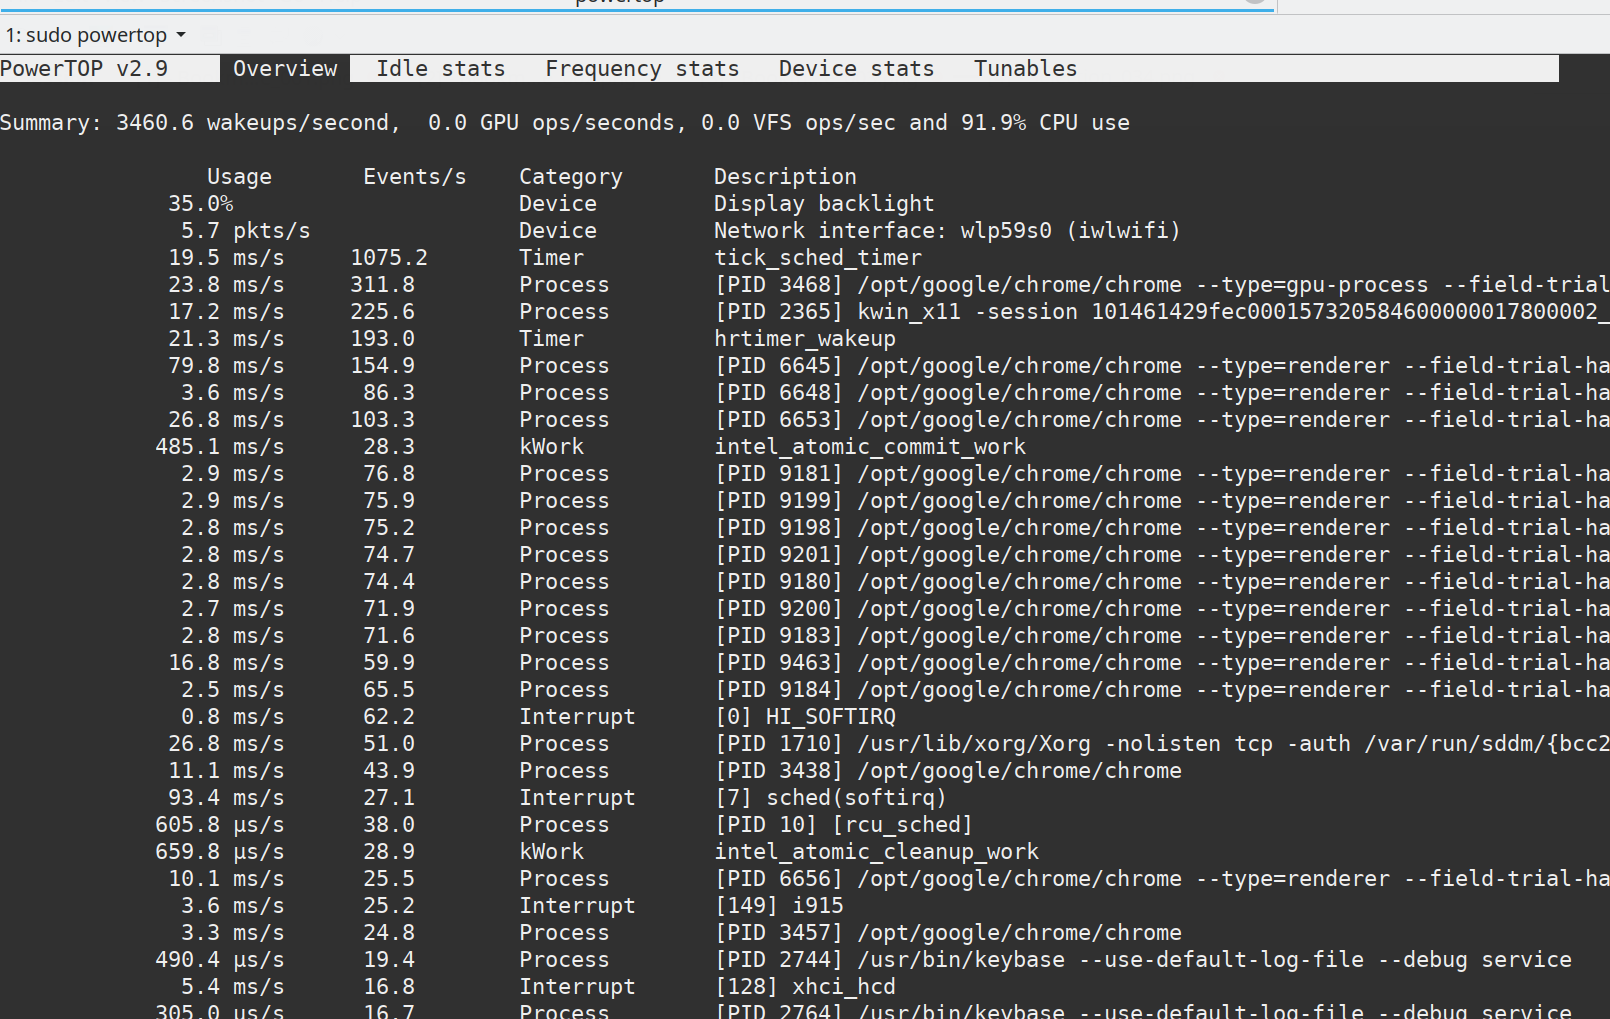This screenshot has height=1019, width=1610.
Task: Select the PID 3468 chrome gpu-process row
Action: coord(805,284)
